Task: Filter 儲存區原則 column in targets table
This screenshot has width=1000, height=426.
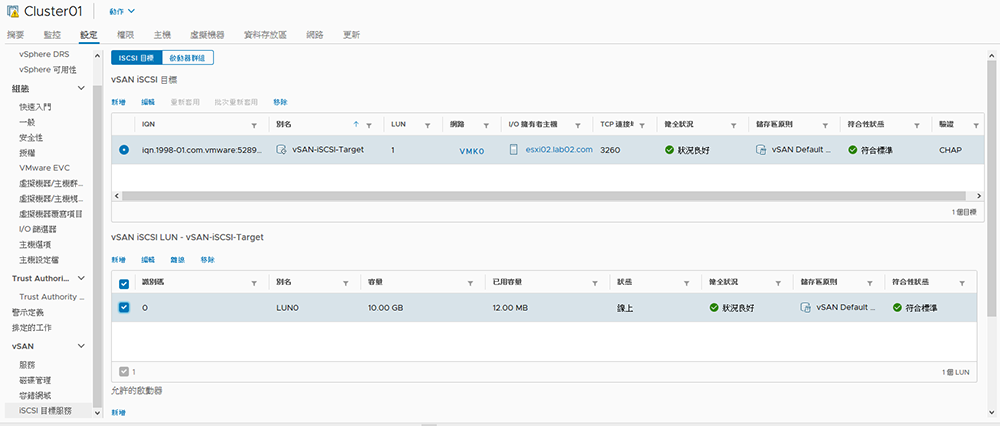Action: tap(825, 125)
